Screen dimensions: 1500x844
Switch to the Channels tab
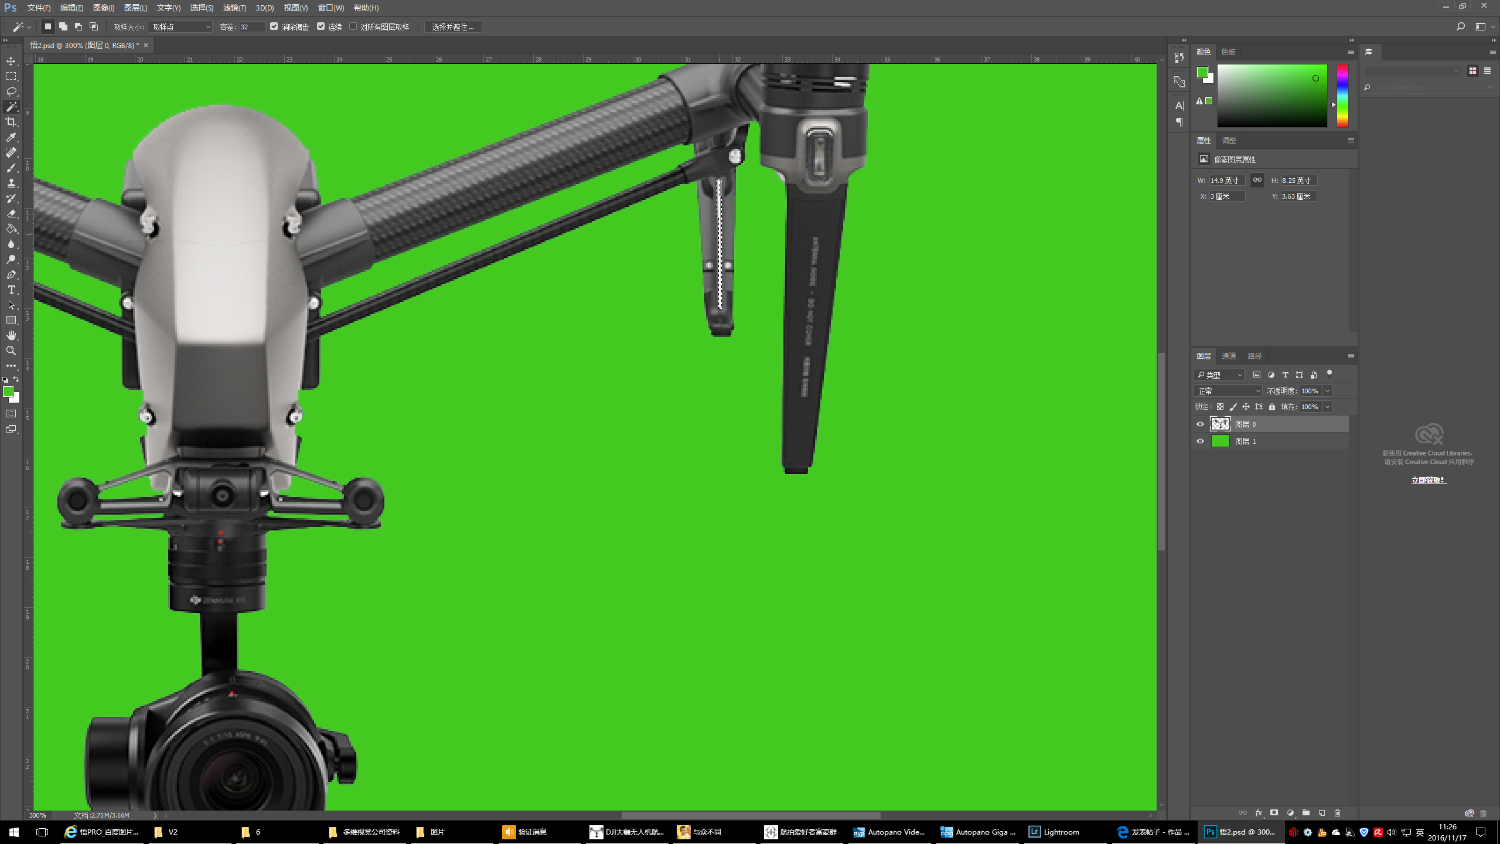(1229, 356)
